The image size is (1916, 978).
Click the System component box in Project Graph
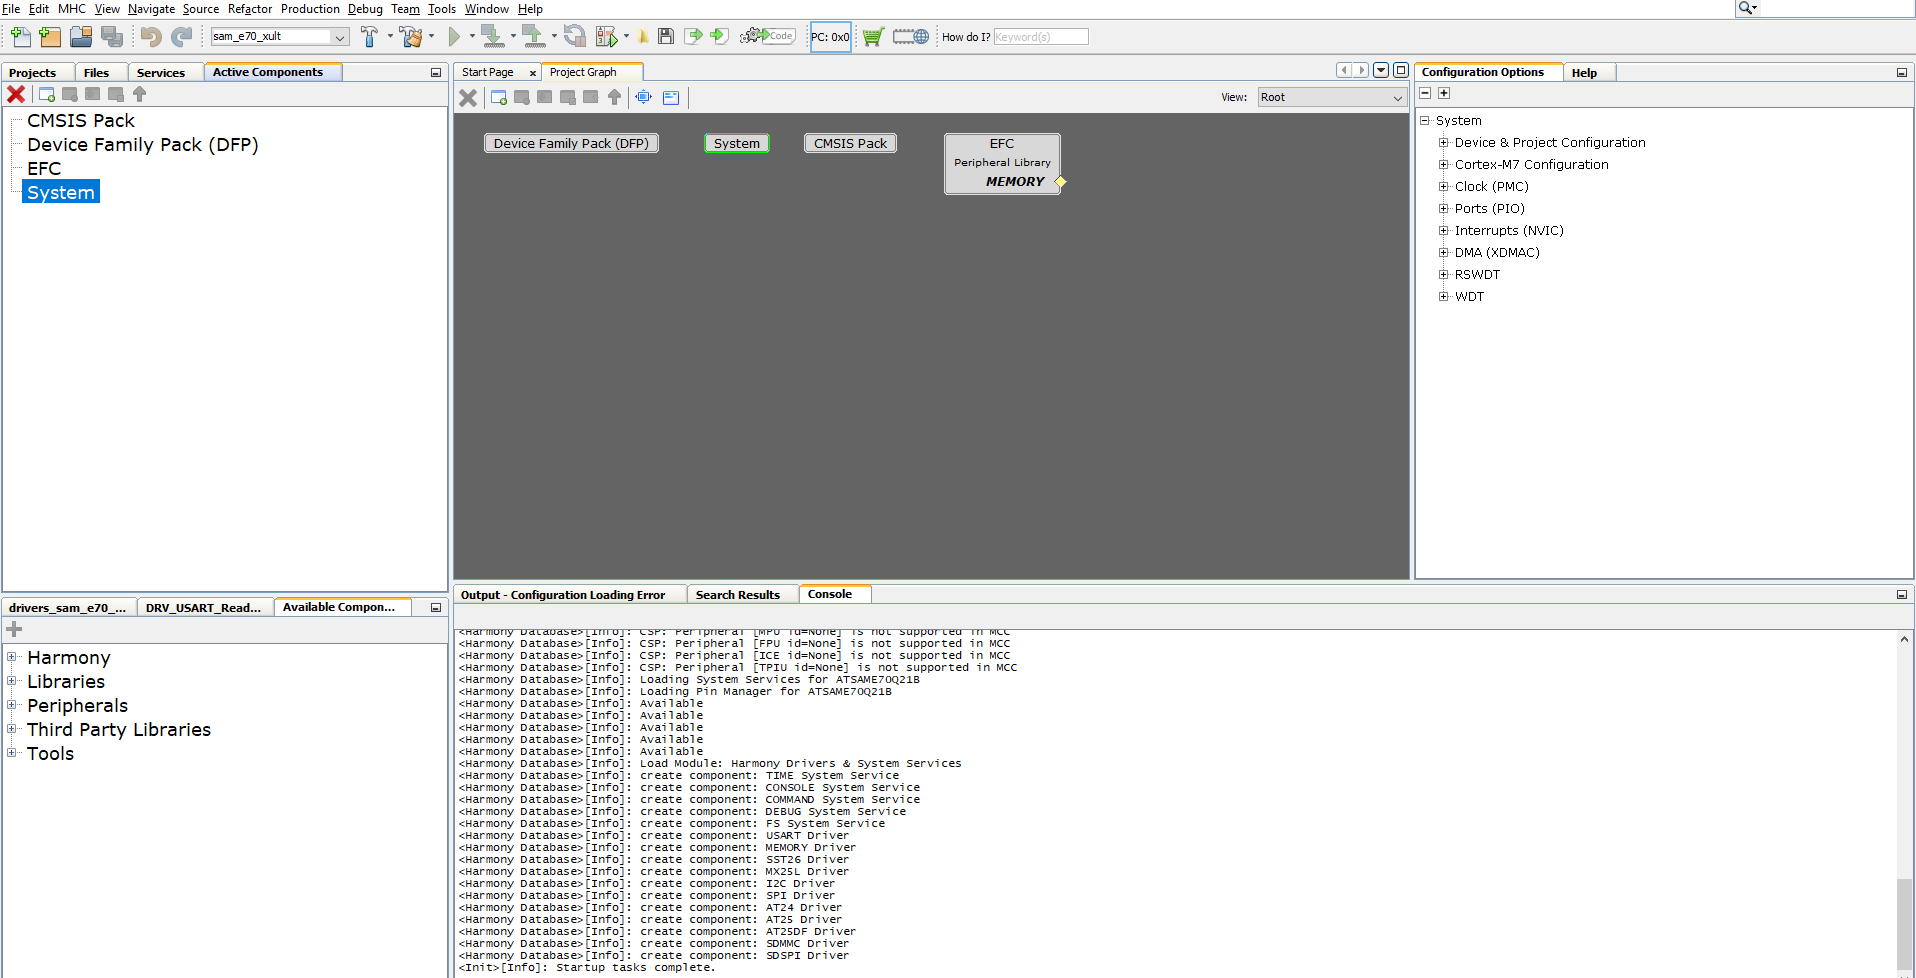point(736,143)
